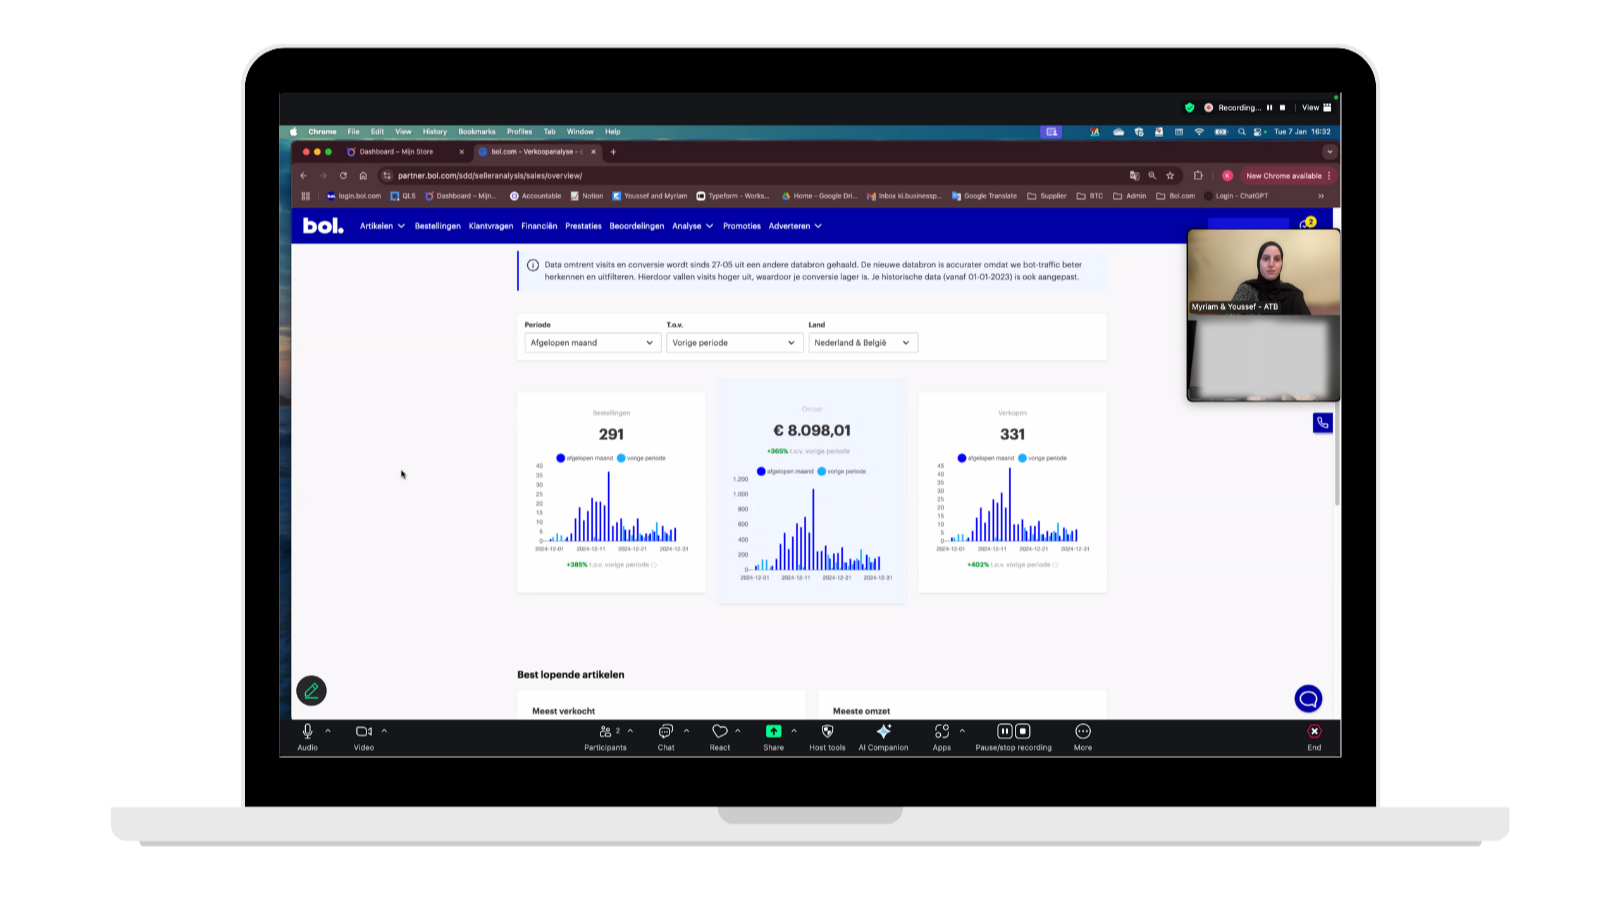The image size is (1620, 899).
Task: Click the red End meeting icon
Action: tap(1314, 731)
